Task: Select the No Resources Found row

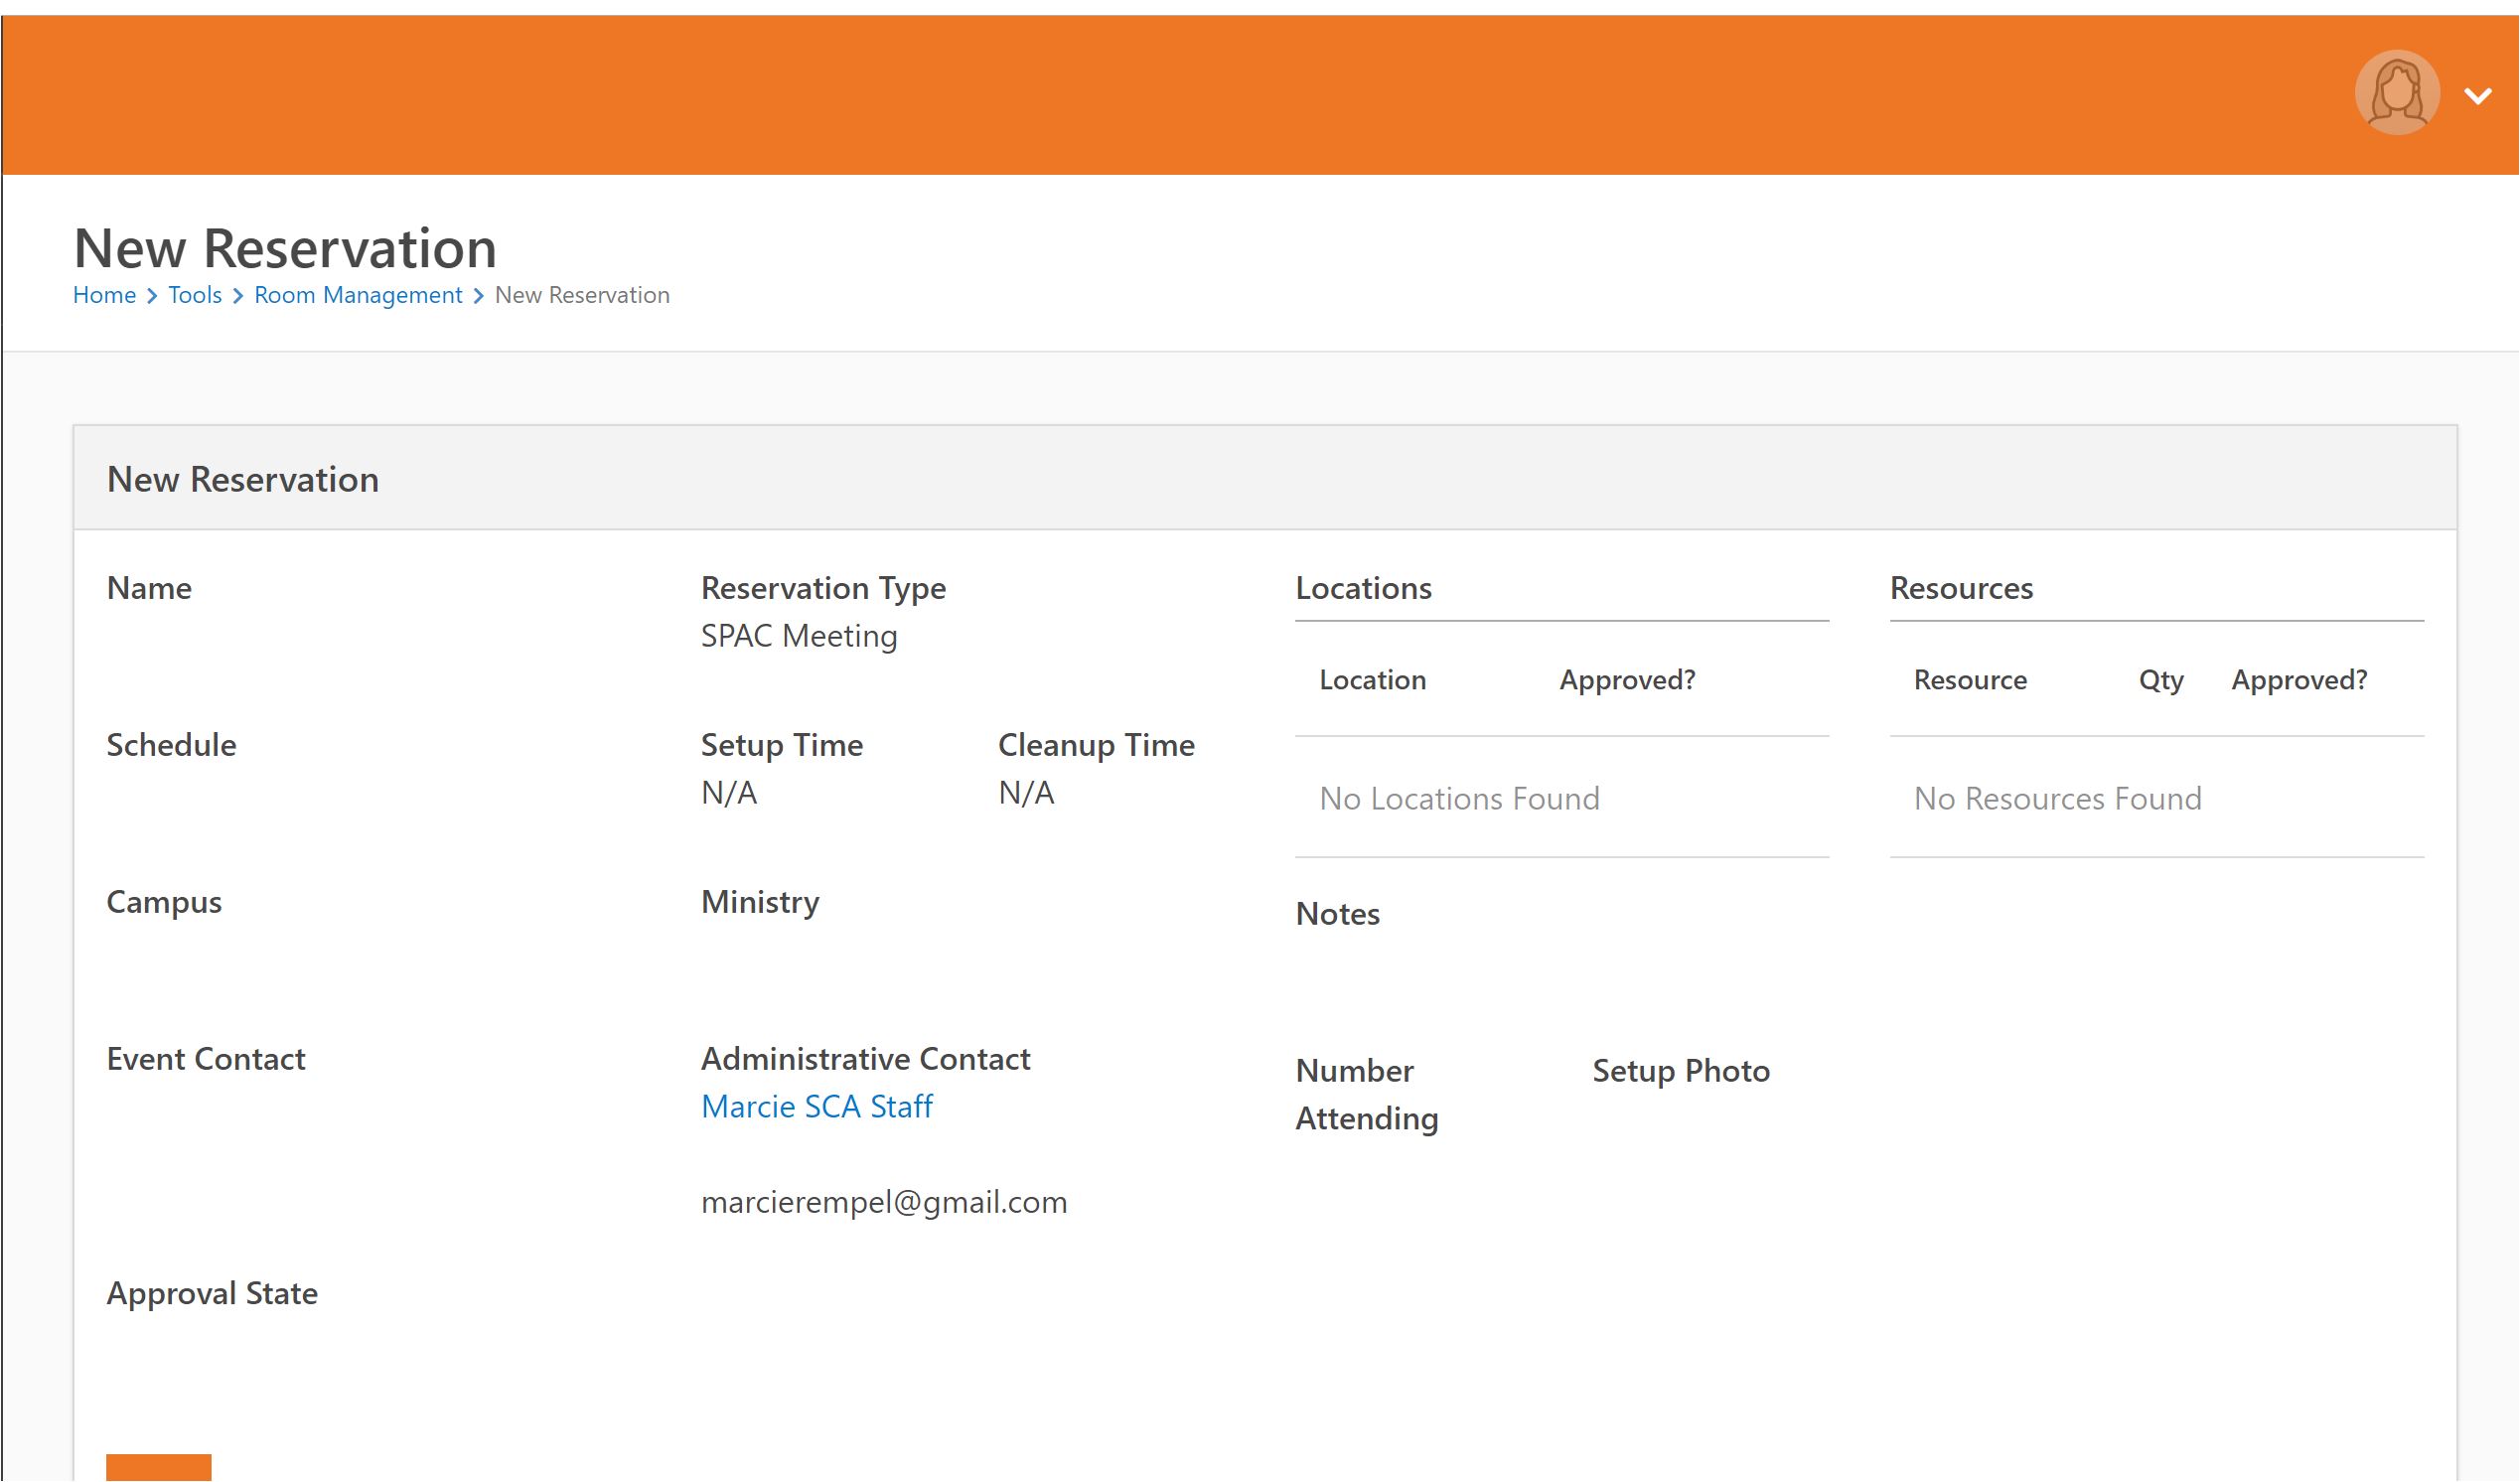Action: tap(2156, 798)
